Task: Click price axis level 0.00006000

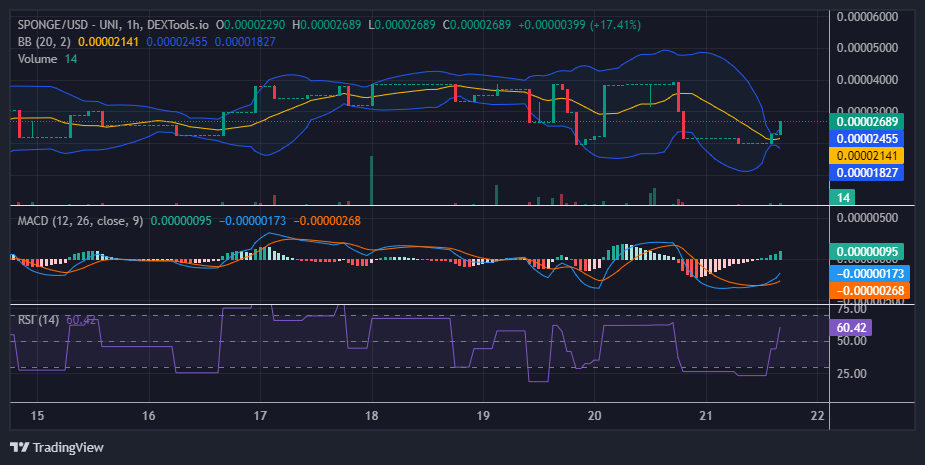Action: tap(867, 17)
